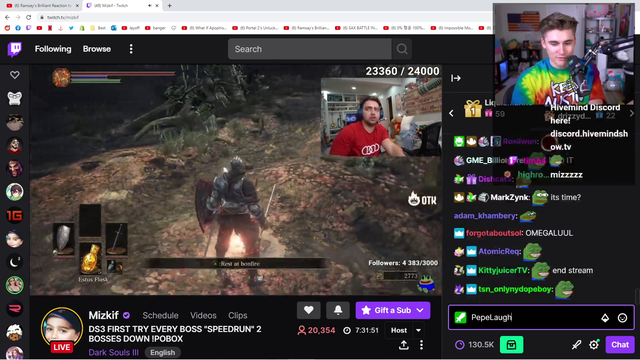Open chat settings gear icon
The image size is (640, 360).
(594, 345)
